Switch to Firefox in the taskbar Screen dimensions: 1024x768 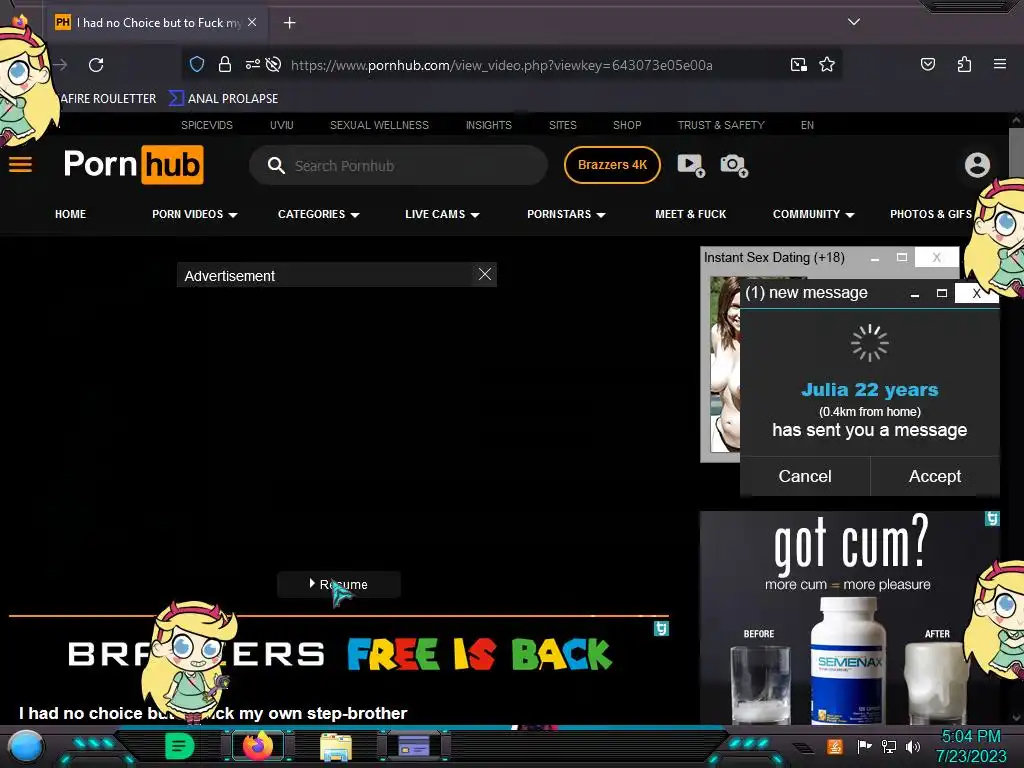257,746
